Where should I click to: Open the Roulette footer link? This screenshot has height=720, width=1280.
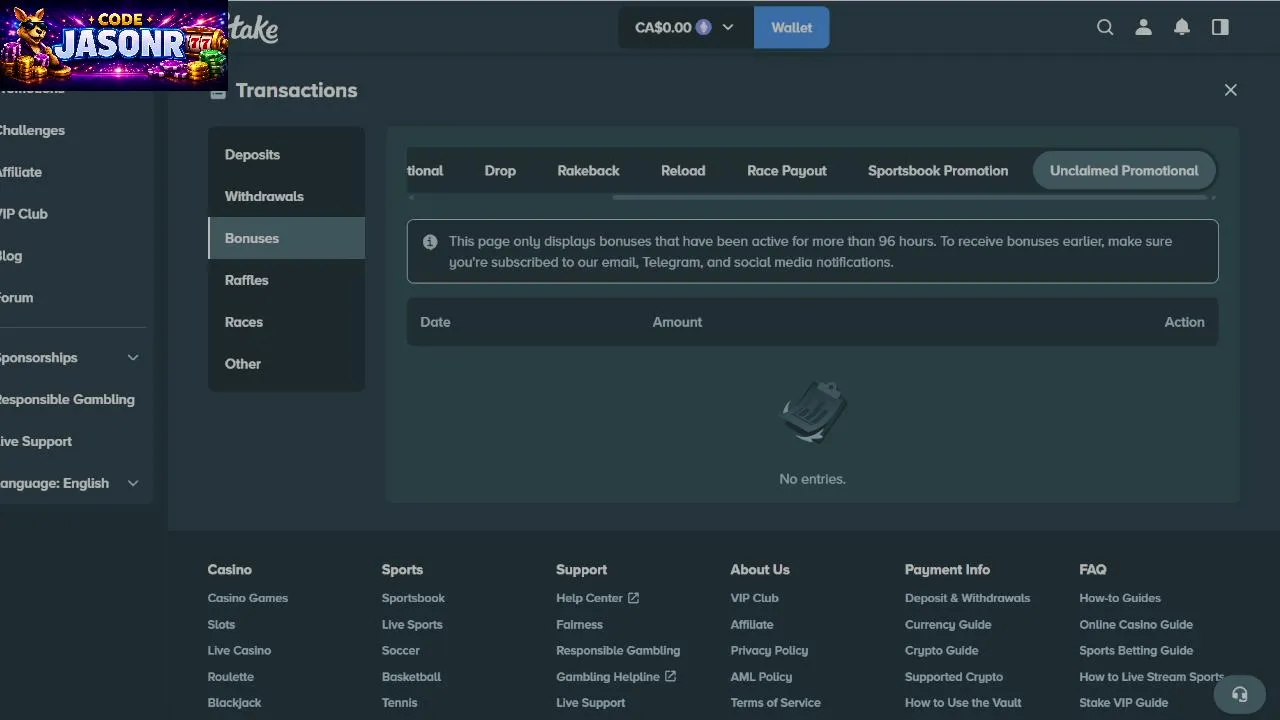(230, 676)
